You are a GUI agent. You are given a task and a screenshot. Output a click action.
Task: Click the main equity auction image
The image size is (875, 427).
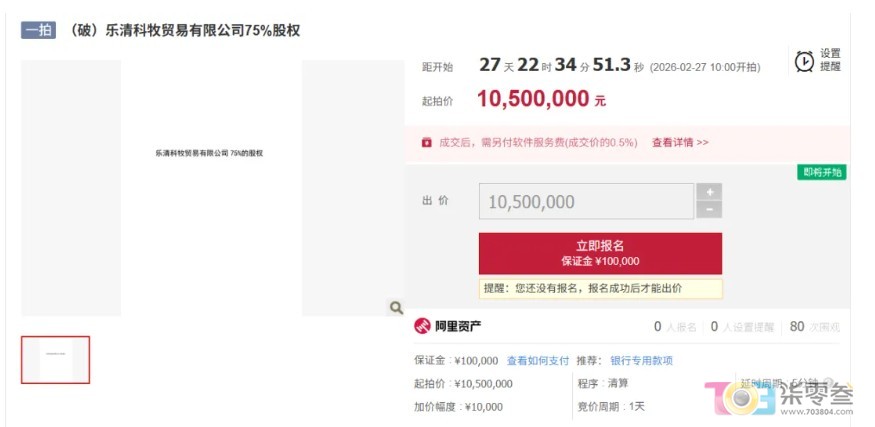tap(211, 188)
